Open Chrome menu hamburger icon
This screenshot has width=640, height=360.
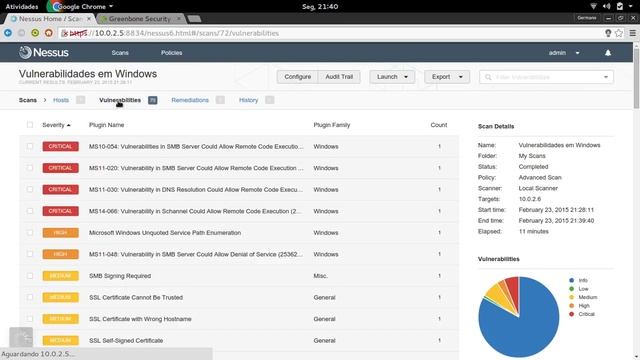point(633,33)
